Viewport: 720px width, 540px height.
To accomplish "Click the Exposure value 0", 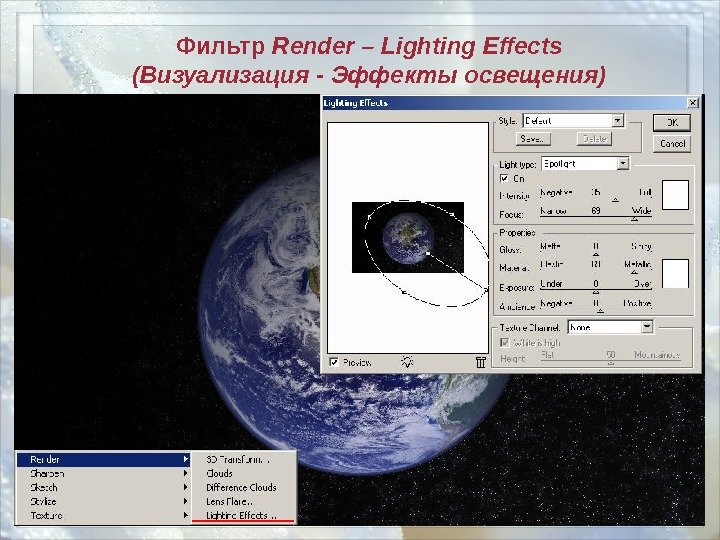I will 596,283.
